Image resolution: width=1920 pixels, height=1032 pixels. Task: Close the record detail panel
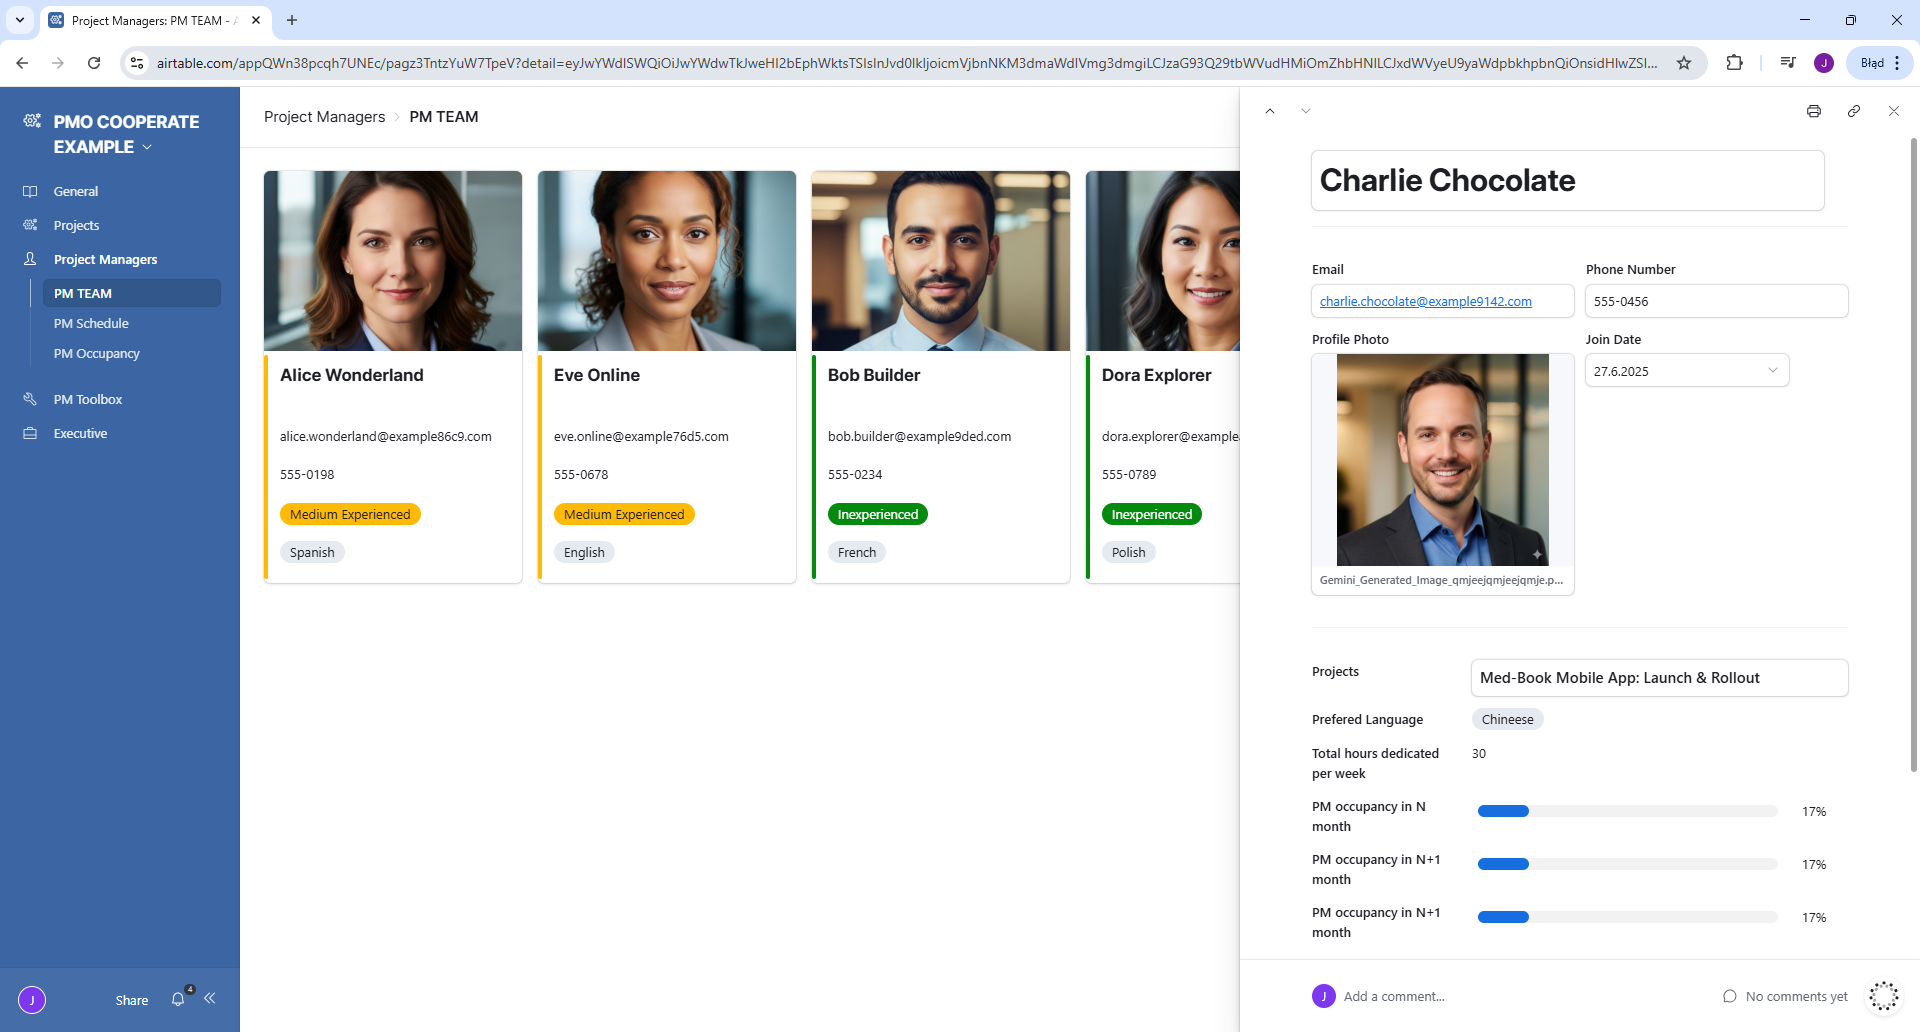tap(1893, 111)
